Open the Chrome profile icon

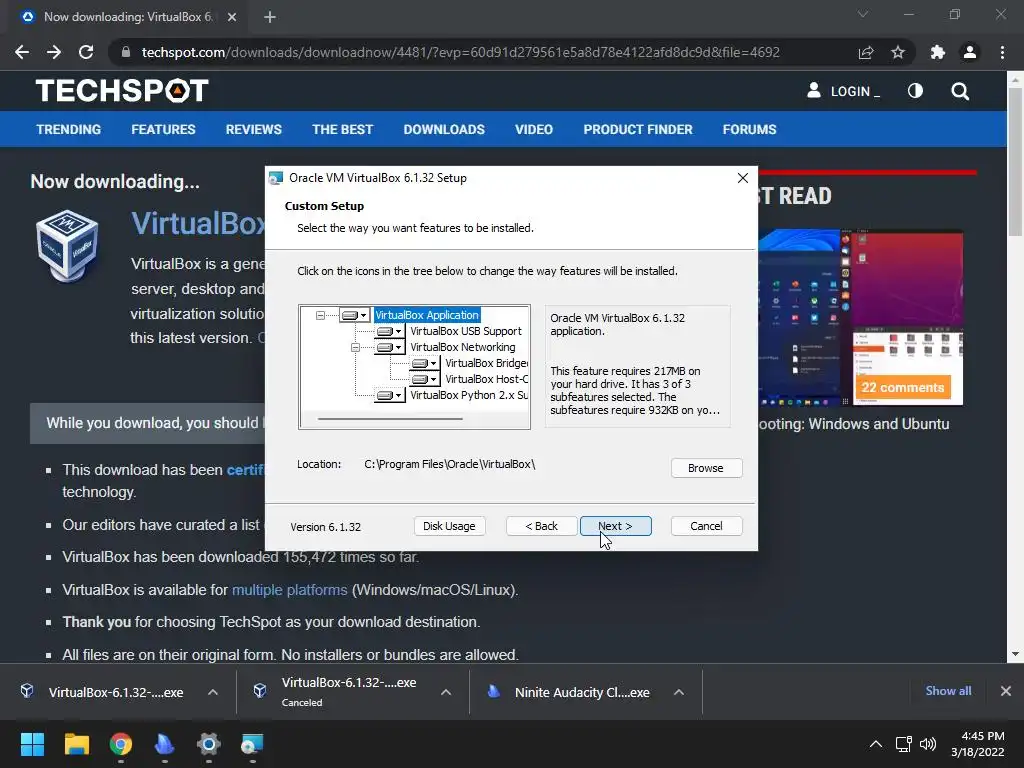[x=970, y=52]
